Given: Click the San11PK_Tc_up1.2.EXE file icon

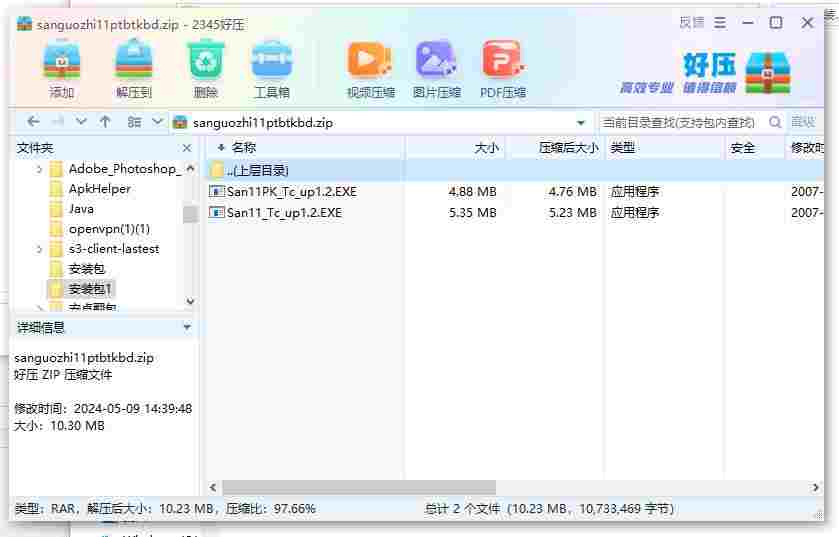Looking at the screenshot, I should click(216, 191).
